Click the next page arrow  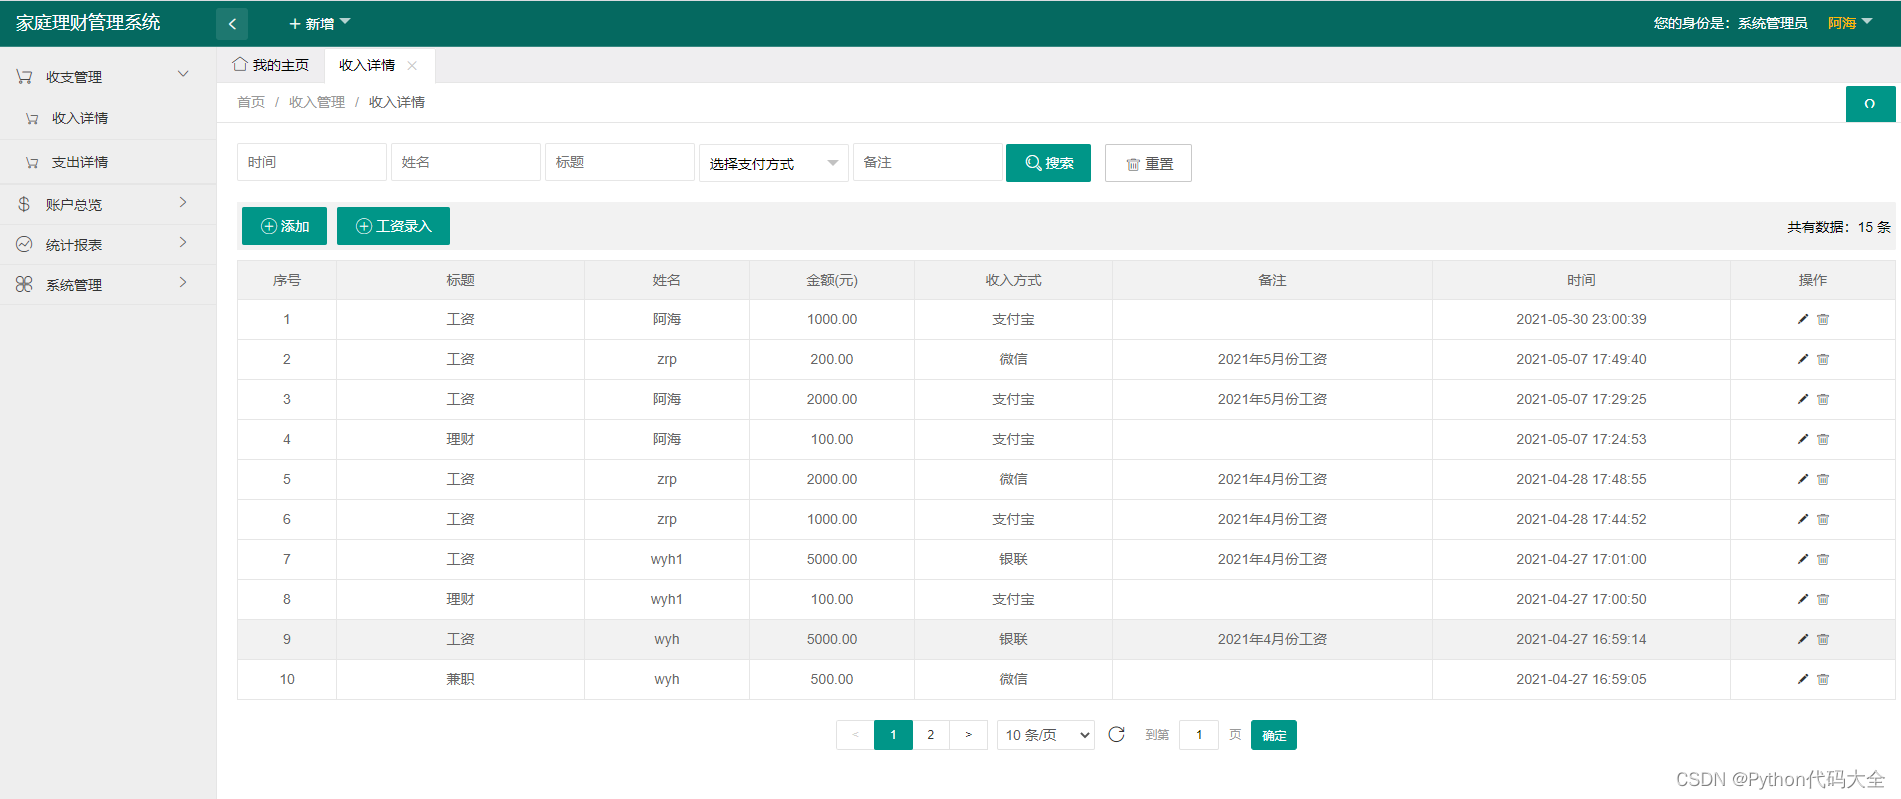[968, 735]
